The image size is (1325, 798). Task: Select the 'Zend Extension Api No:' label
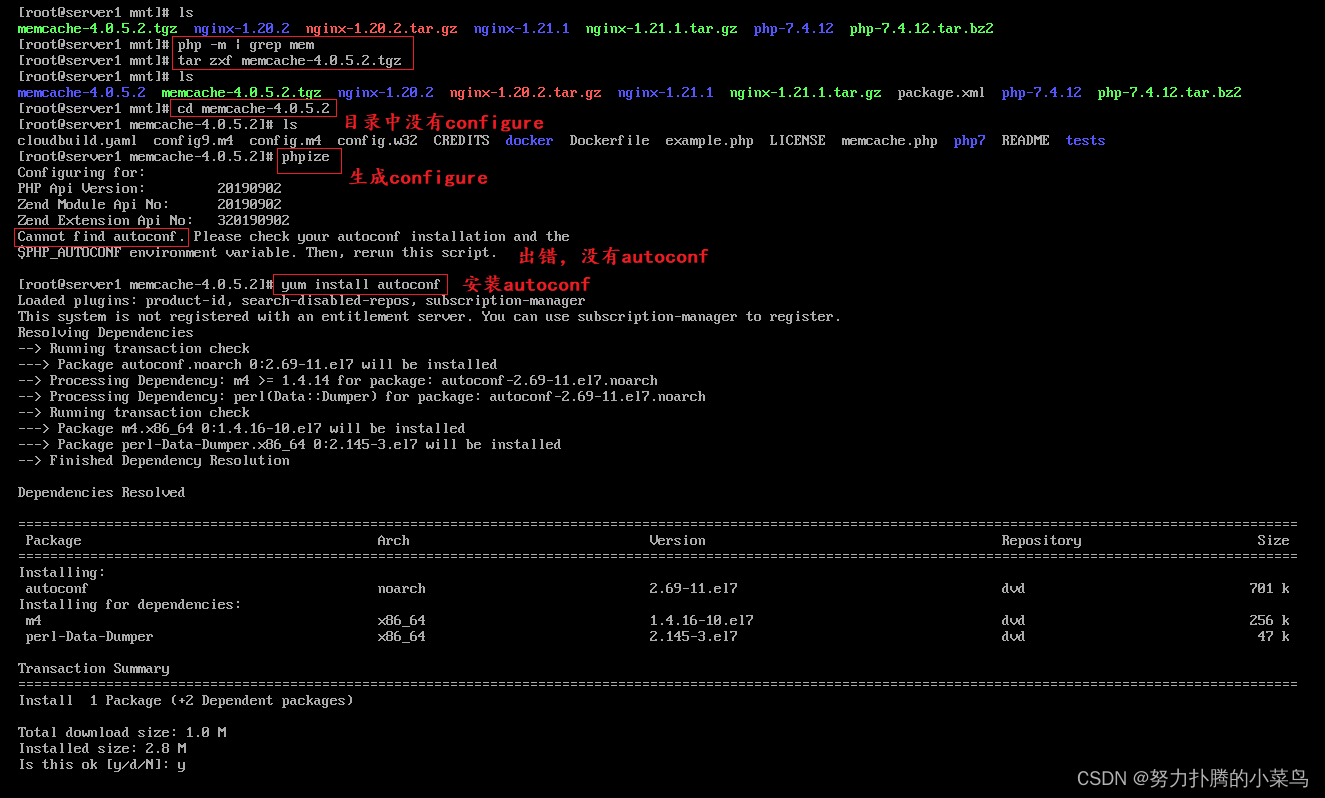(105, 221)
